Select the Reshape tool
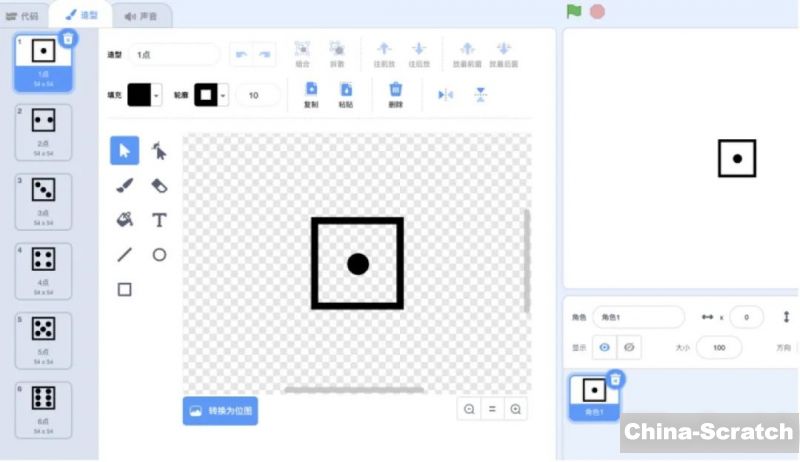The height and width of the screenshot is (462, 800). click(159, 151)
